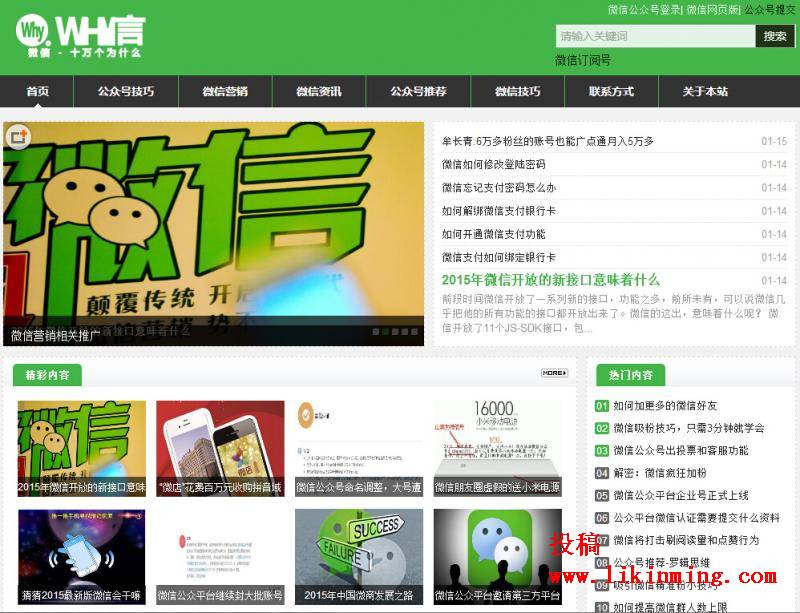The width and height of the screenshot is (800, 613).
Task: Open the 微信订阅号 link under search
Action: 583,60
